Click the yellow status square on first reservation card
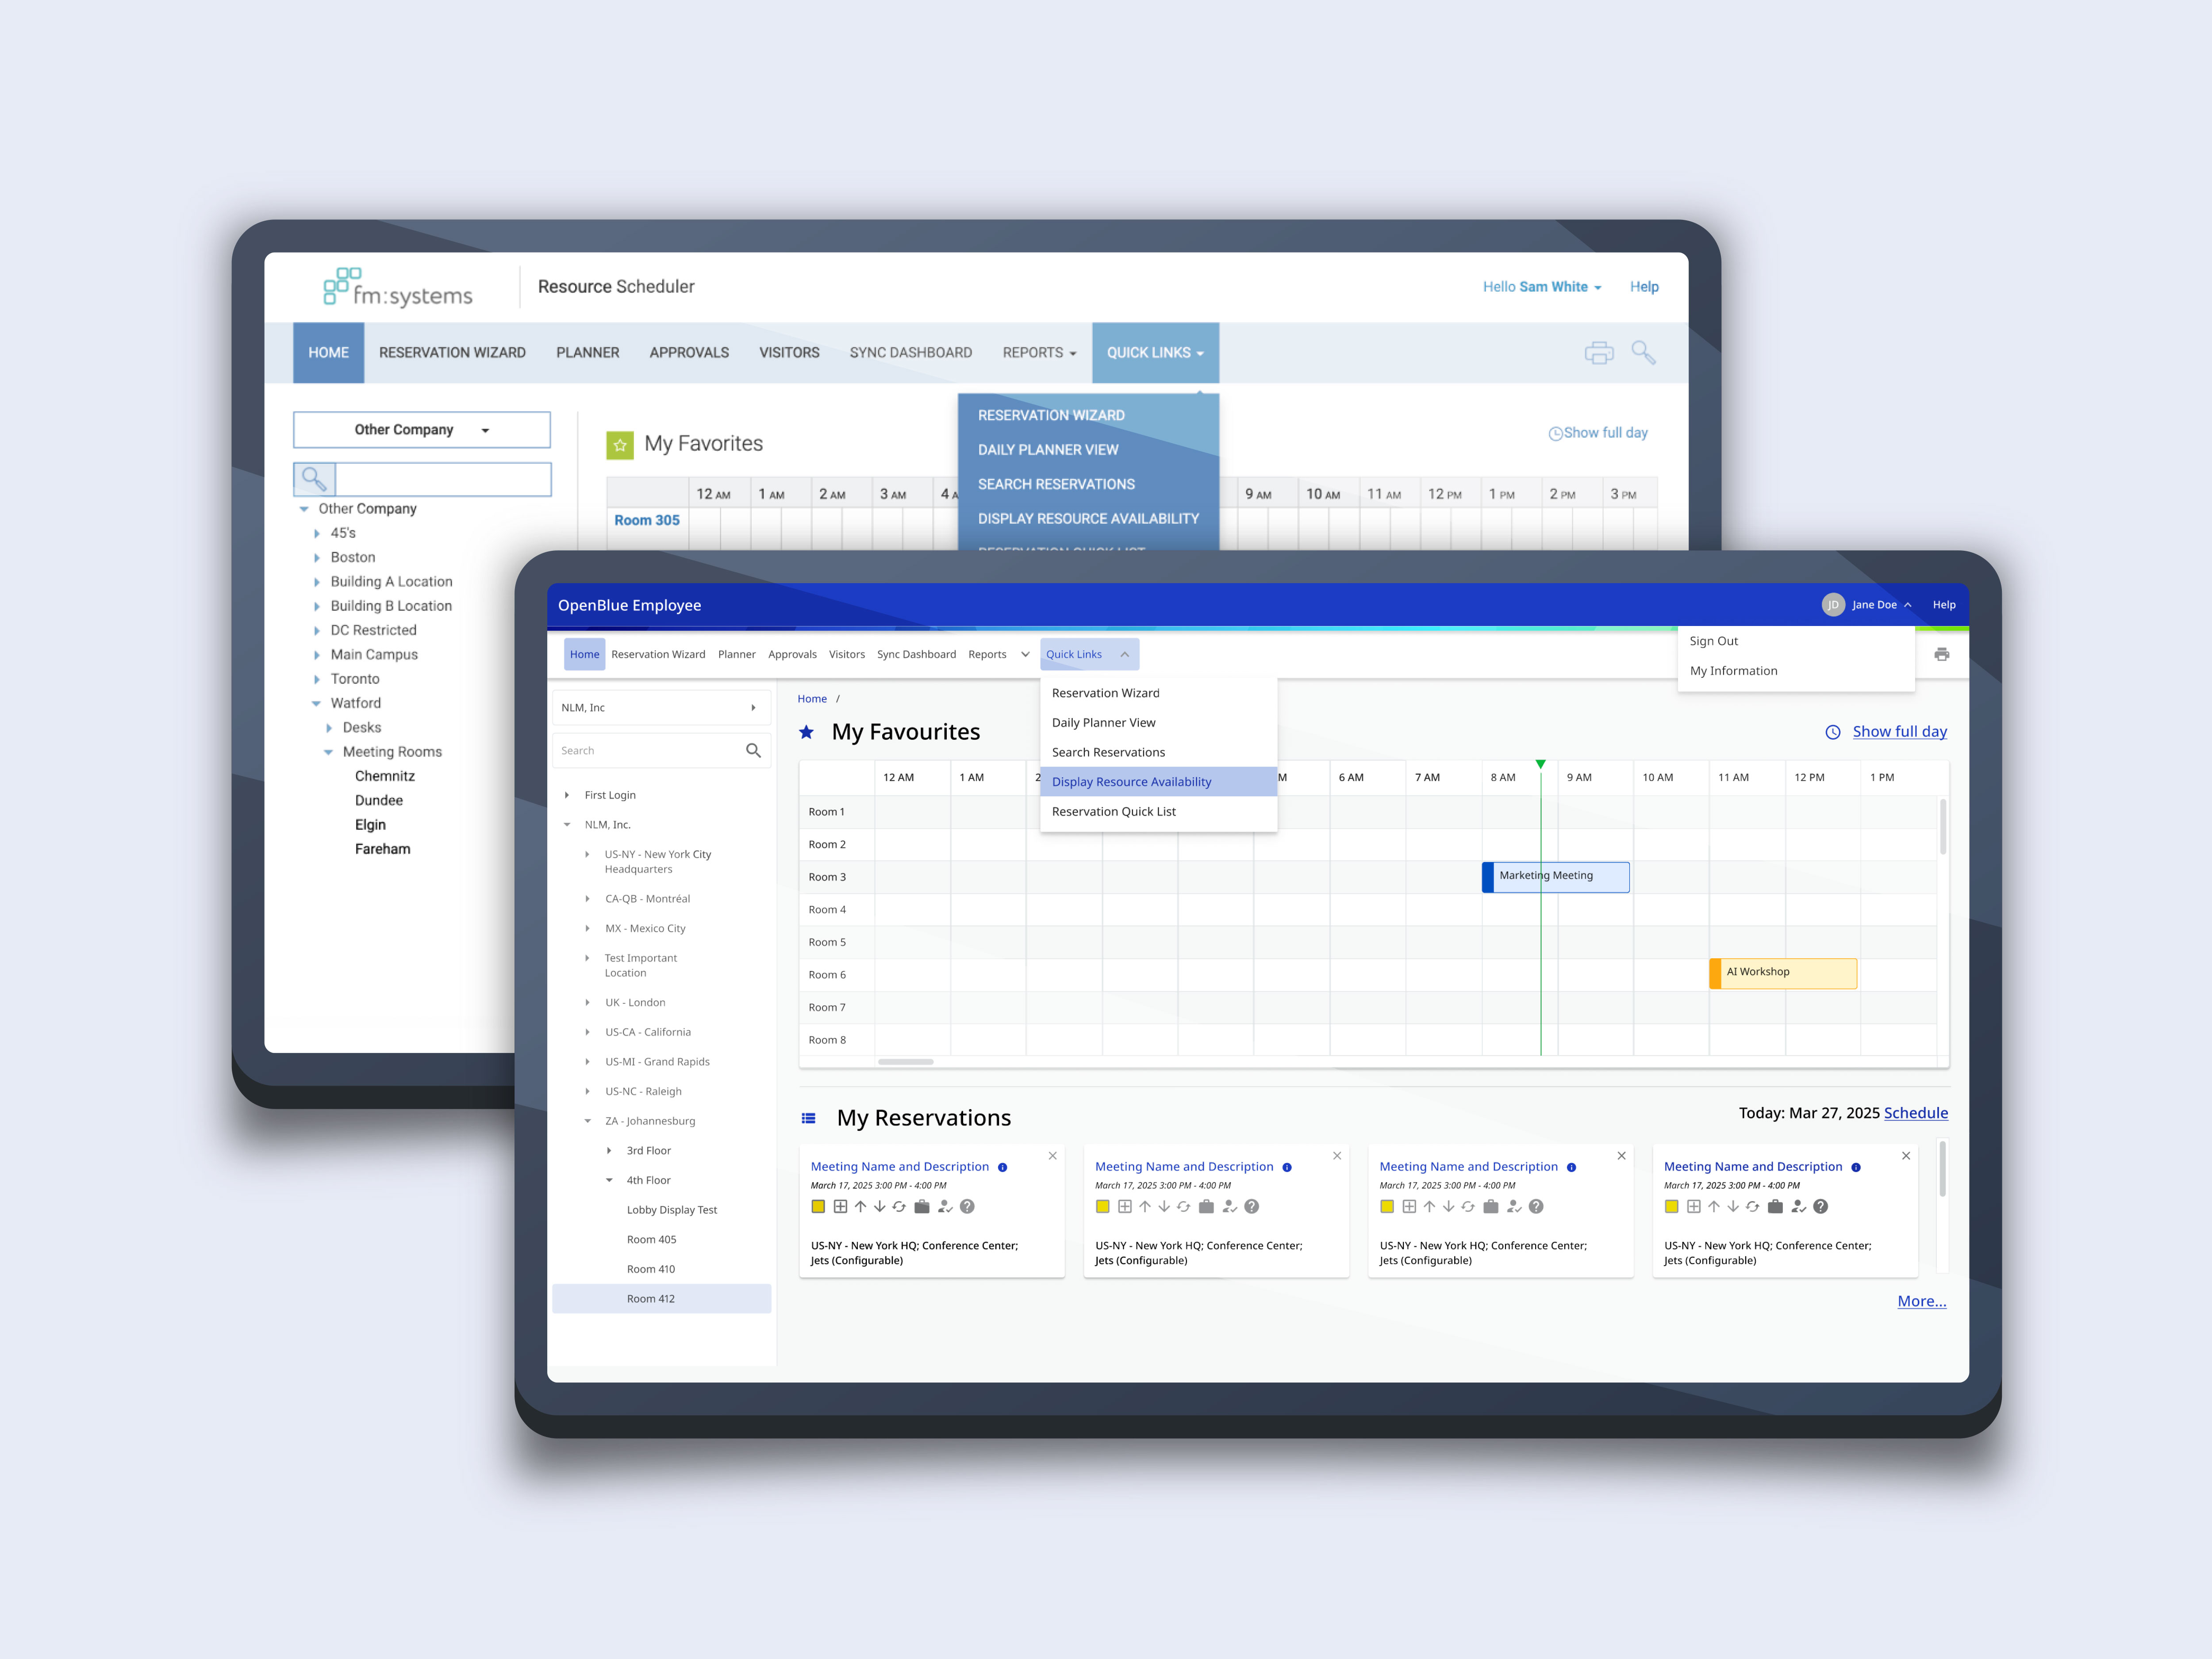 818,1206
